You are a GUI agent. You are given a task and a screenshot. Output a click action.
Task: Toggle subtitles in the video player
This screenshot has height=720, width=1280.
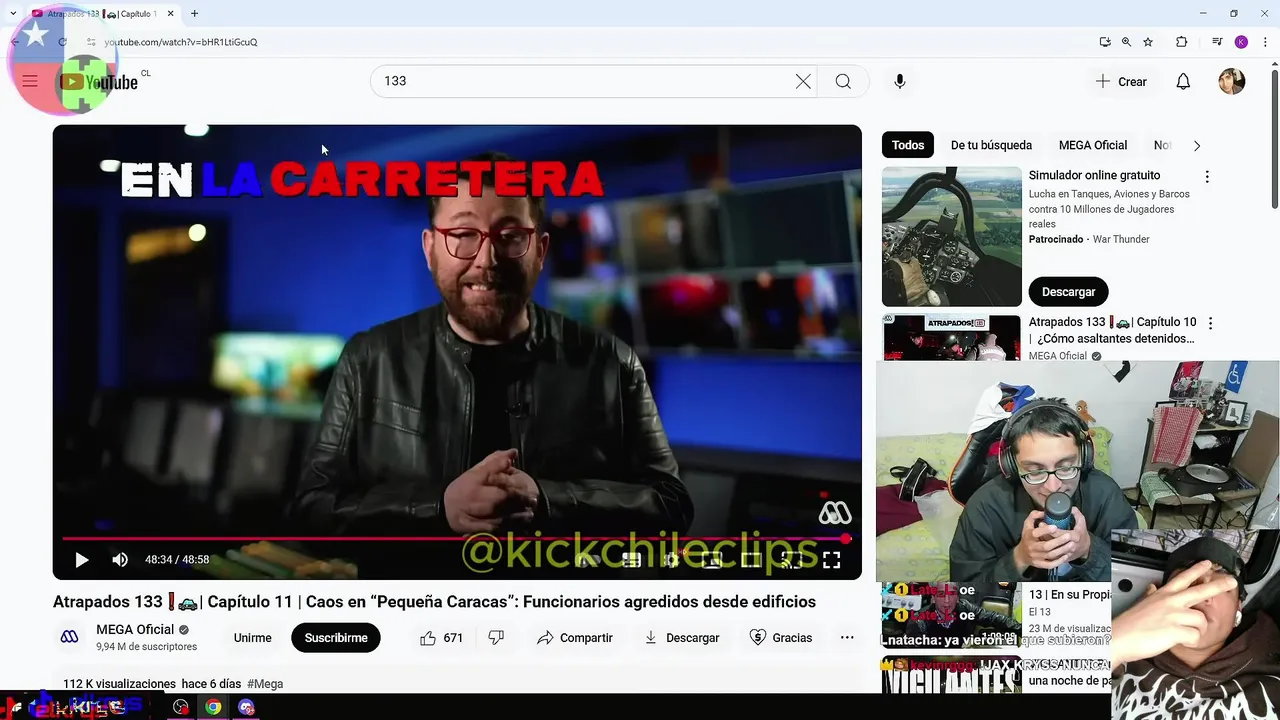[x=631, y=560]
